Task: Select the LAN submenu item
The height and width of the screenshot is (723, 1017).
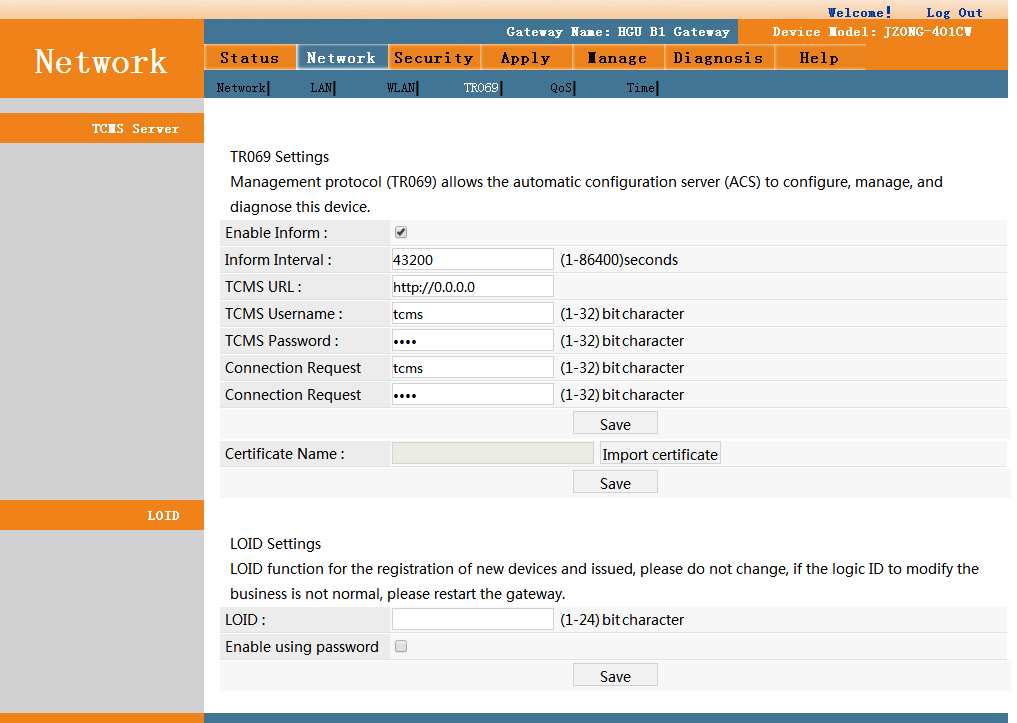Action: pyautogui.click(x=321, y=88)
